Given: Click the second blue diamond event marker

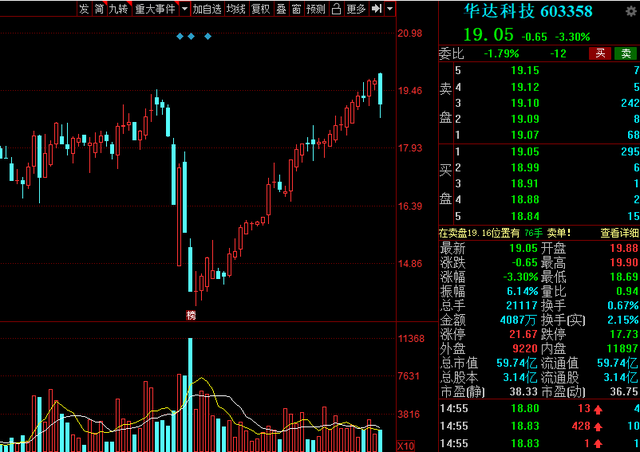Looking at the screenshot, I should 191,36.
